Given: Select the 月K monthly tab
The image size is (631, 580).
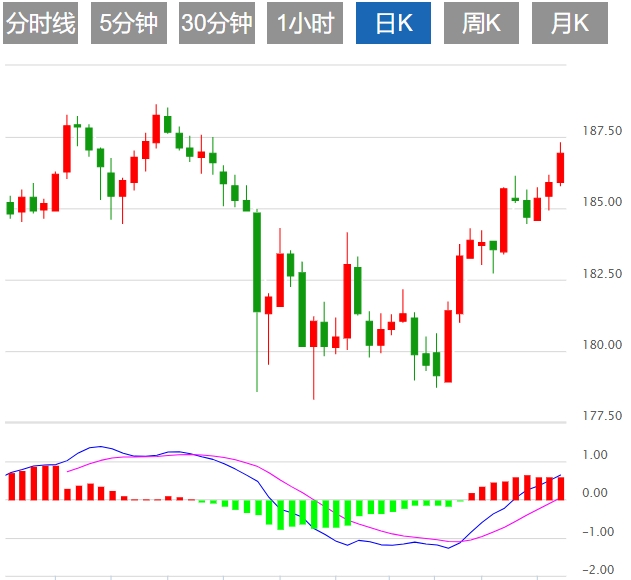Looking at the screenshot, I should pyautogui.click(x=569, y=23).
